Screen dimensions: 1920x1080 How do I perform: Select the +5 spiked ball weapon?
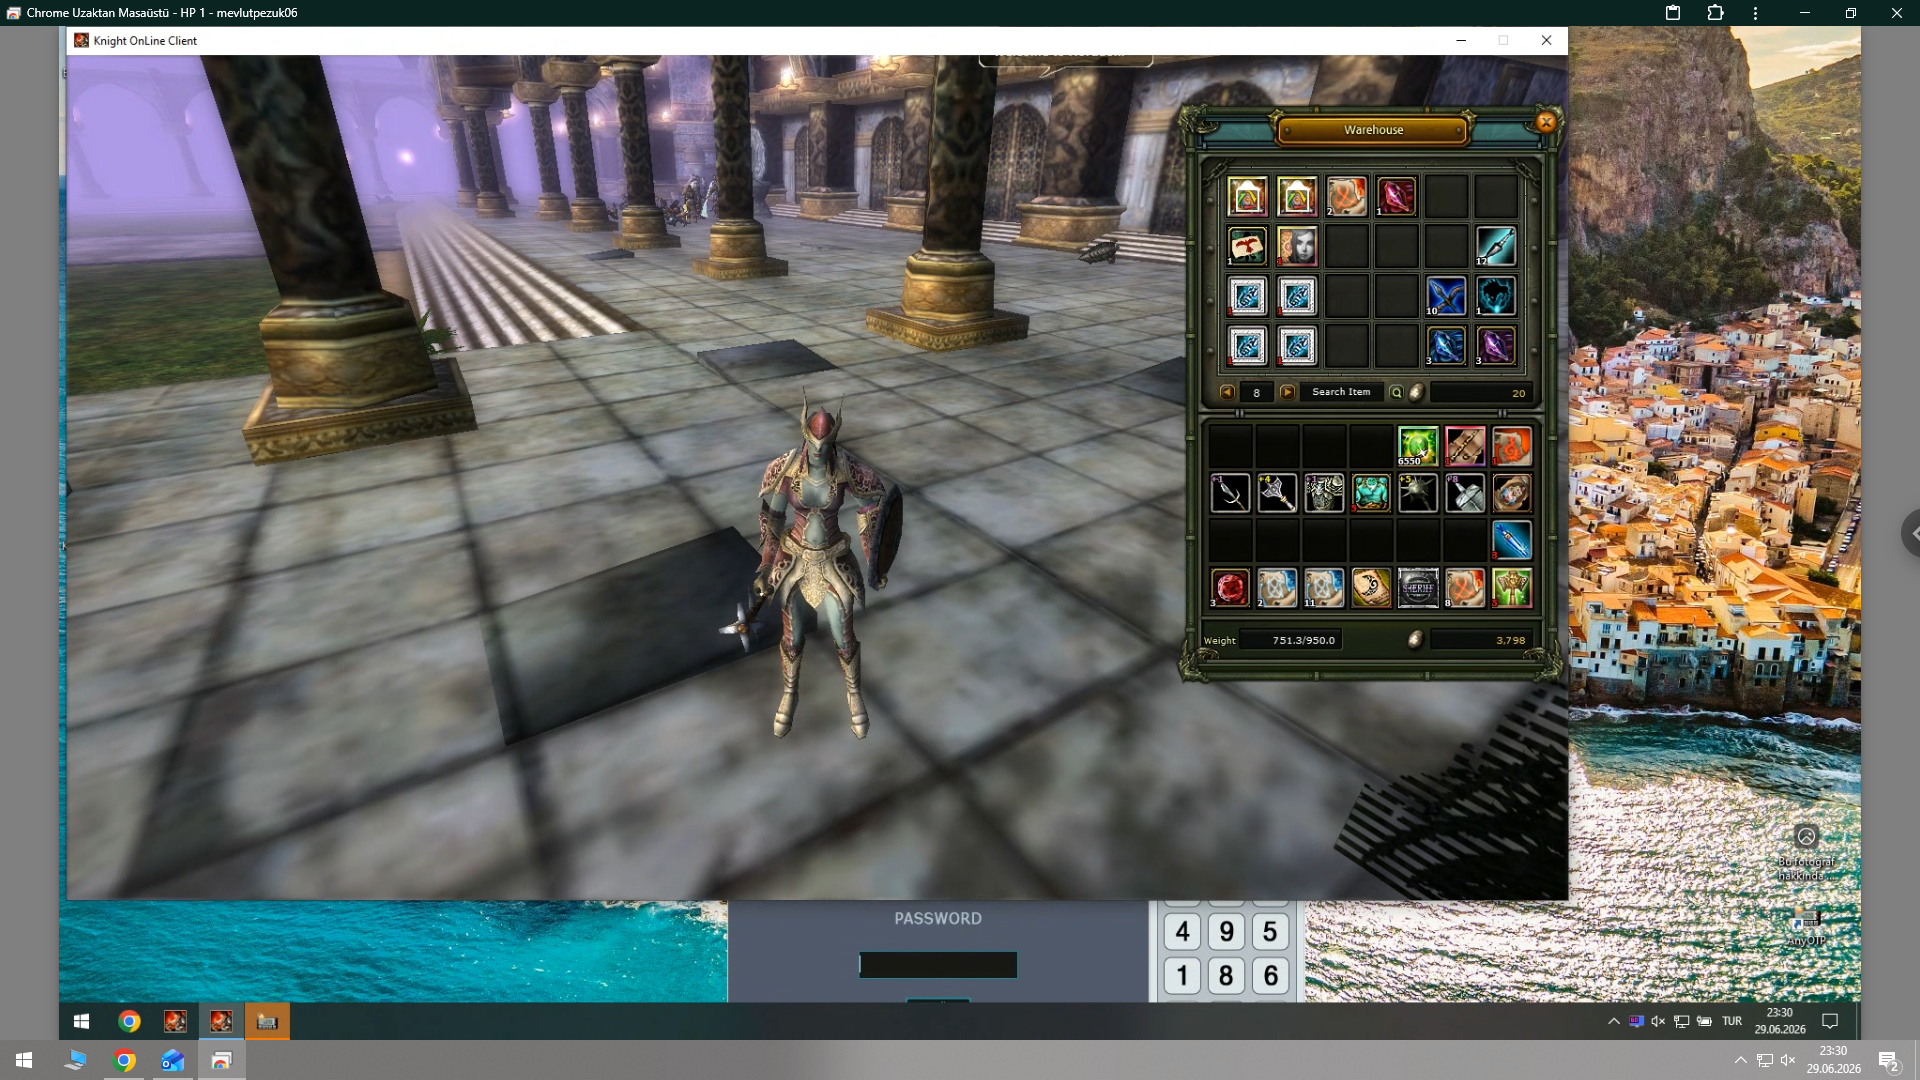pos(1418,493)
